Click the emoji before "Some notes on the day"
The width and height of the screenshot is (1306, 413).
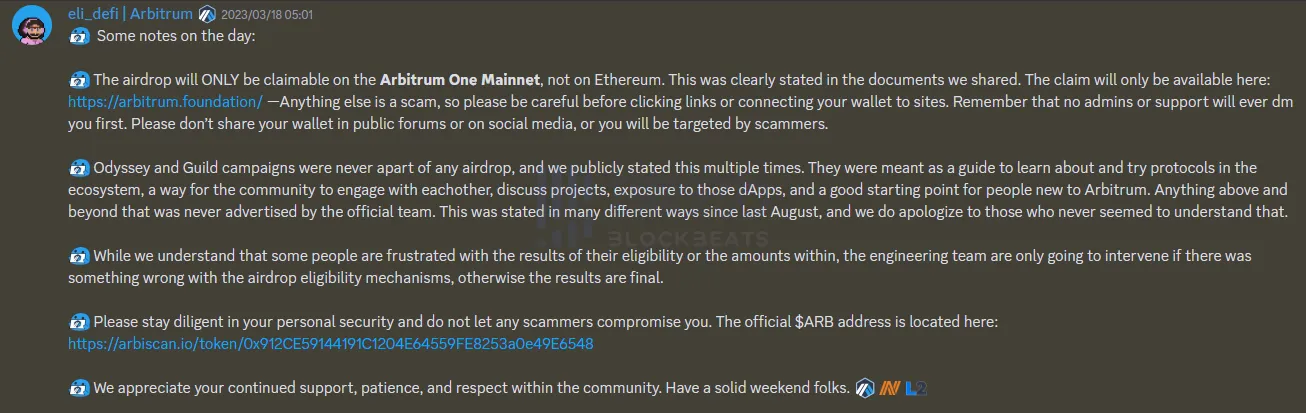point(79,37)
